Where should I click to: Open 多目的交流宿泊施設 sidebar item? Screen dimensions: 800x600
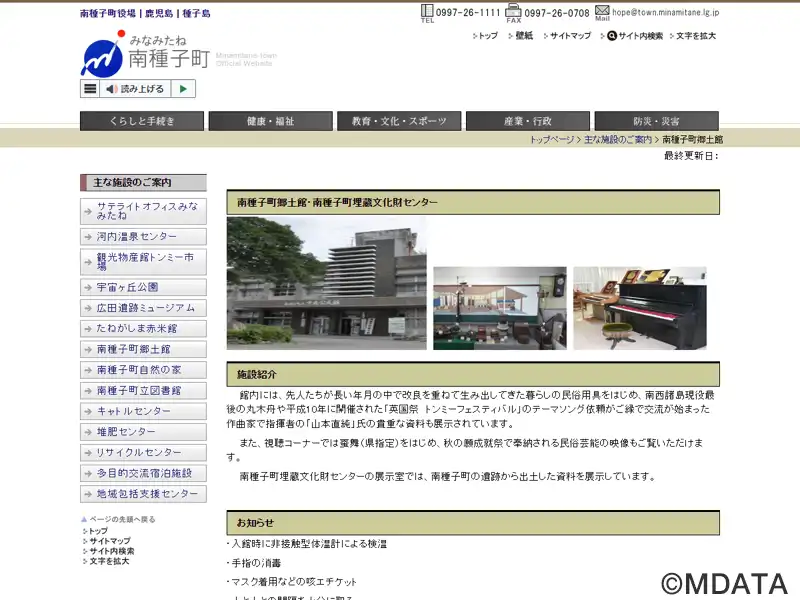pyautogui.click(x=143, y=473)
